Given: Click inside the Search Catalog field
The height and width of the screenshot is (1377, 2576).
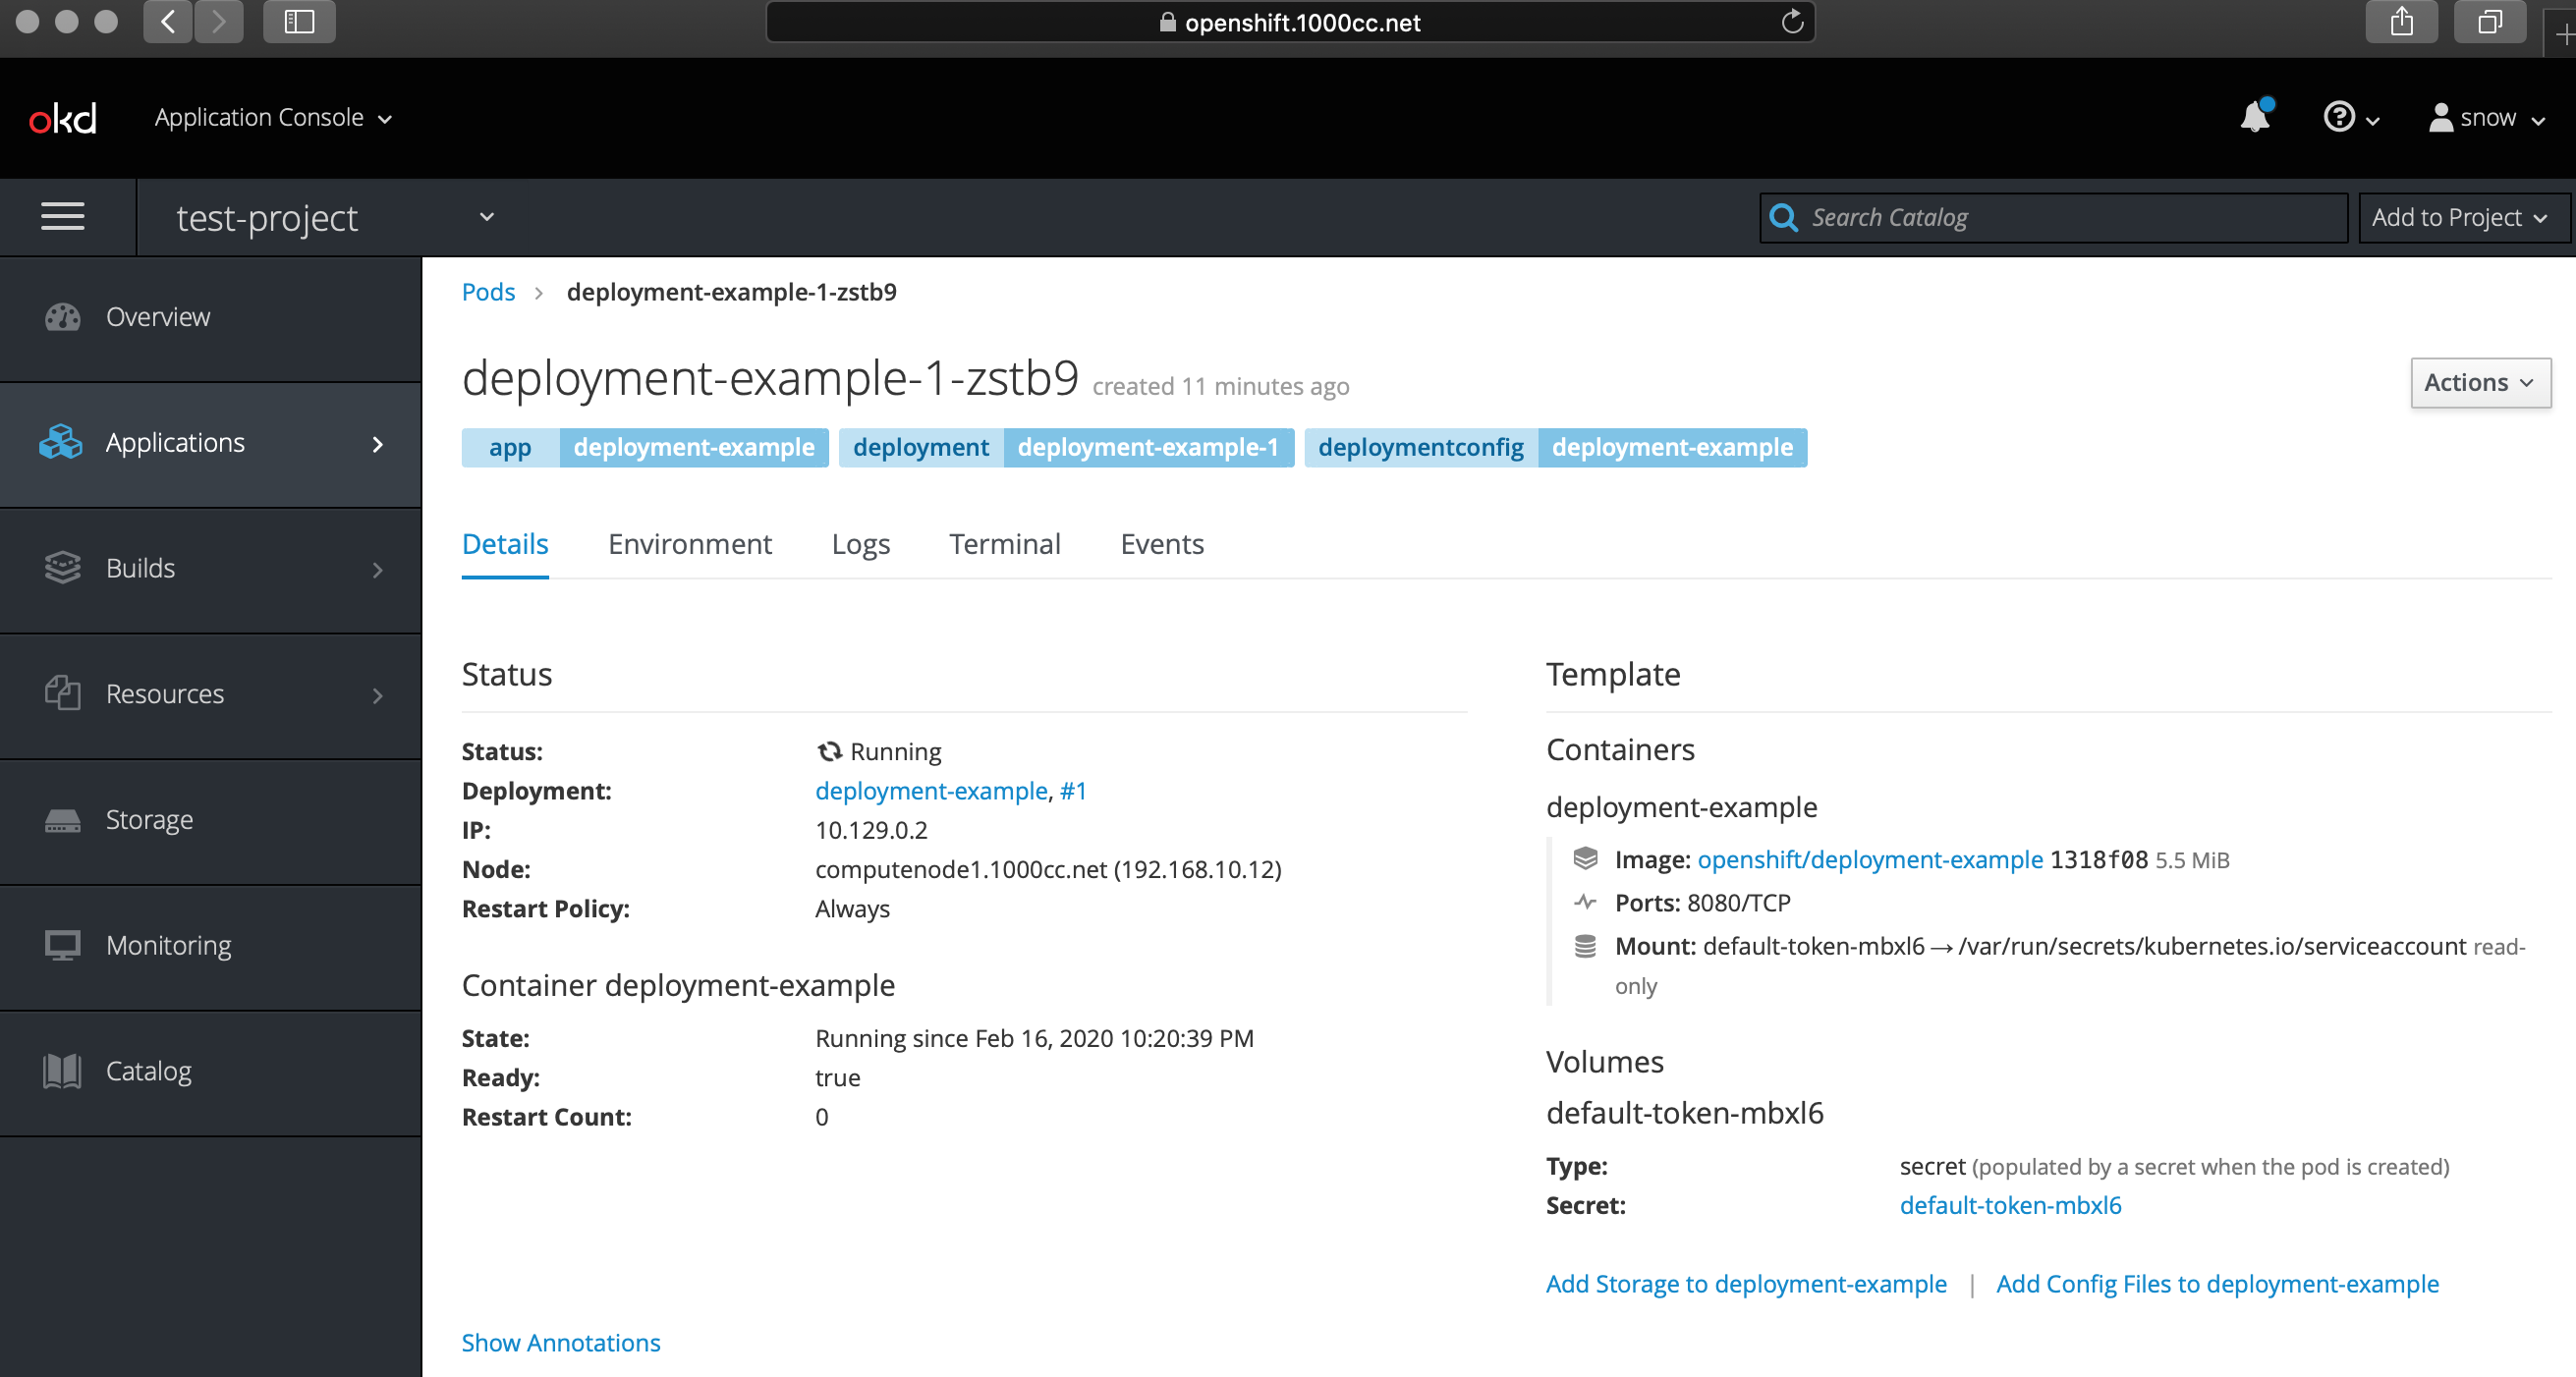Looking at the screenshot, I should point(2053,217).
